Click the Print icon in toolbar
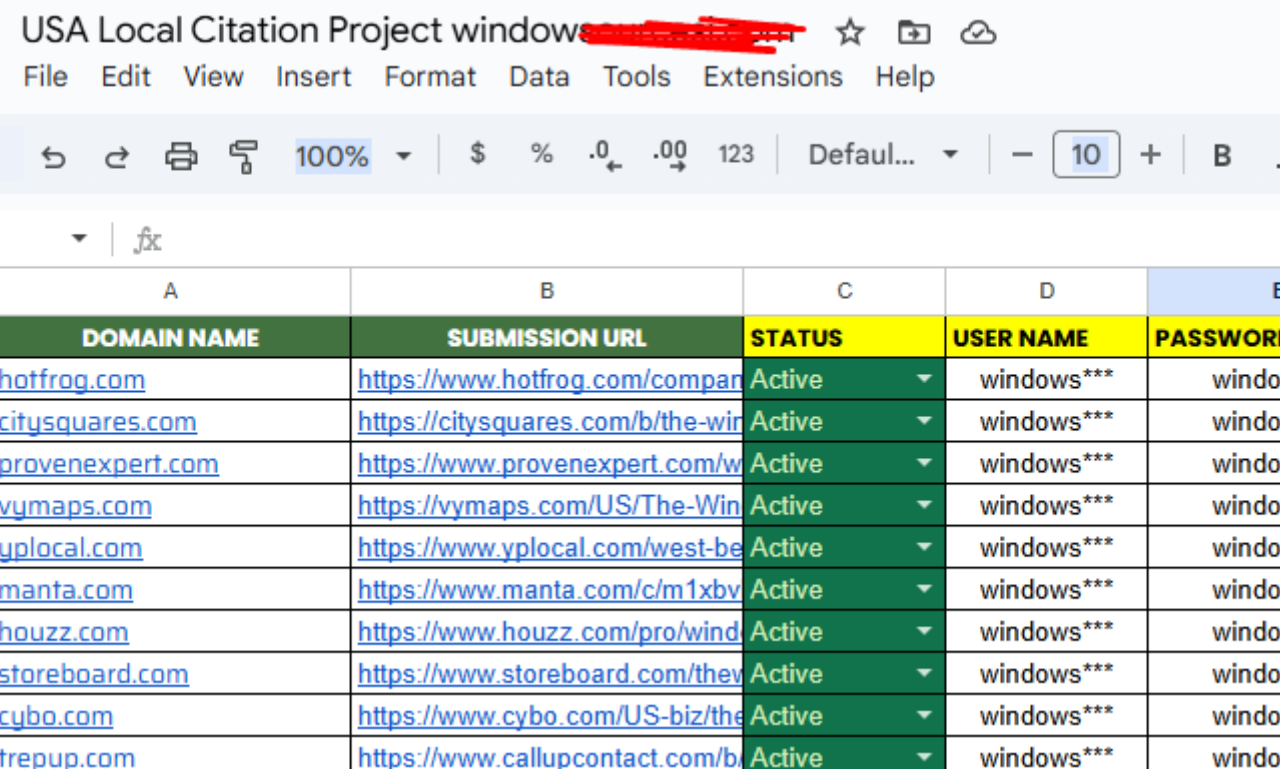 click(181, 156)
